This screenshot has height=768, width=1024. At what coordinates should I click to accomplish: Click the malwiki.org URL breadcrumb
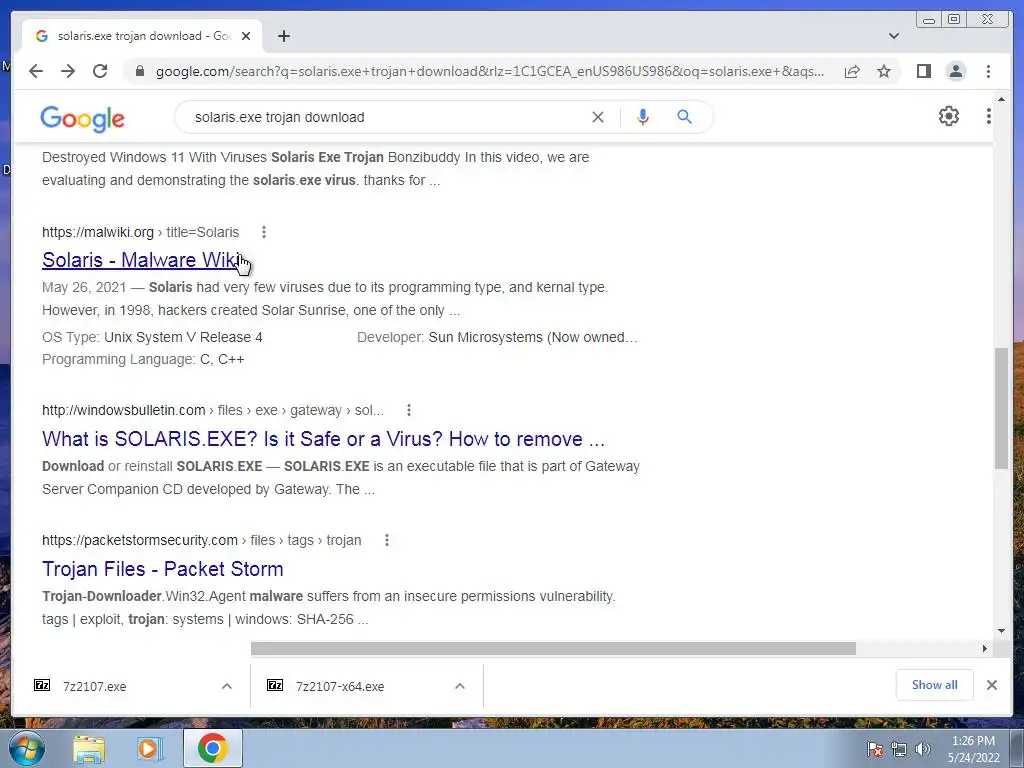point(140,232)
